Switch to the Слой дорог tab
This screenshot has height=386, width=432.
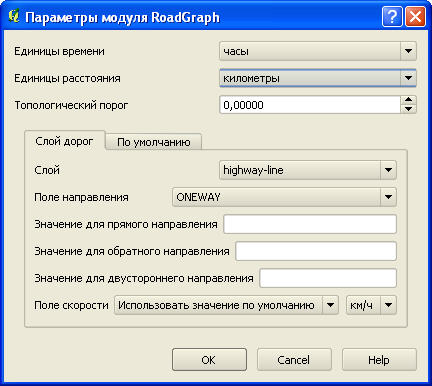point(64,141)
